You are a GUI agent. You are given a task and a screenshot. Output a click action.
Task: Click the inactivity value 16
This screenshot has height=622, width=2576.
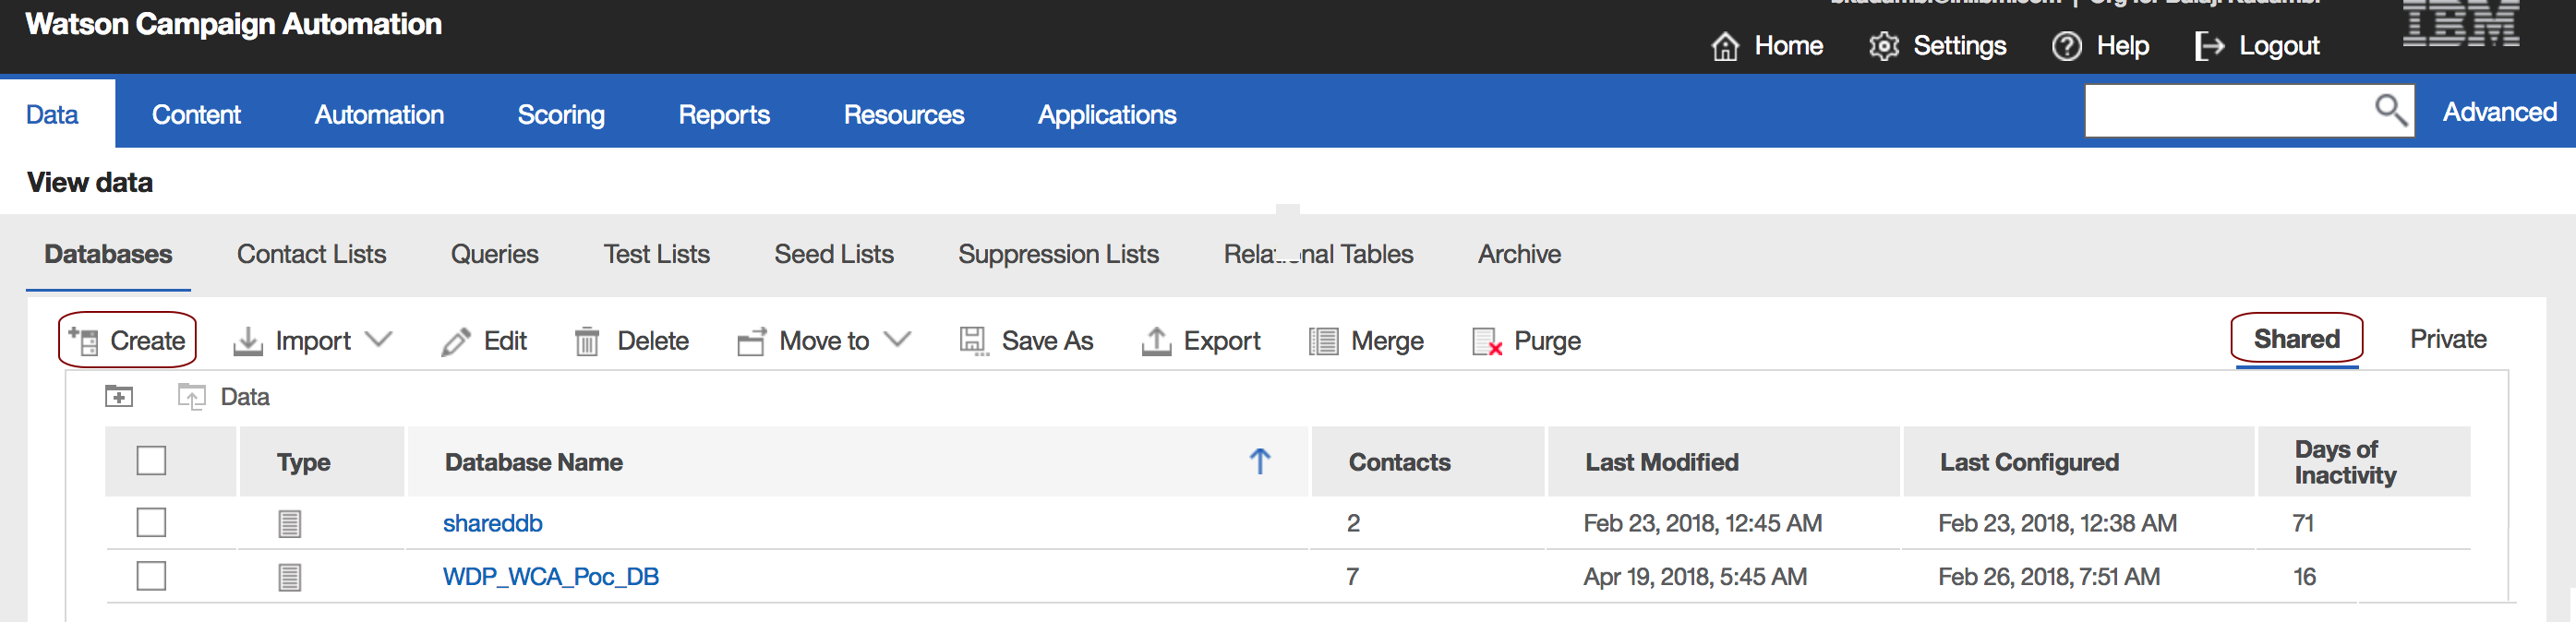coord(2304,577)
